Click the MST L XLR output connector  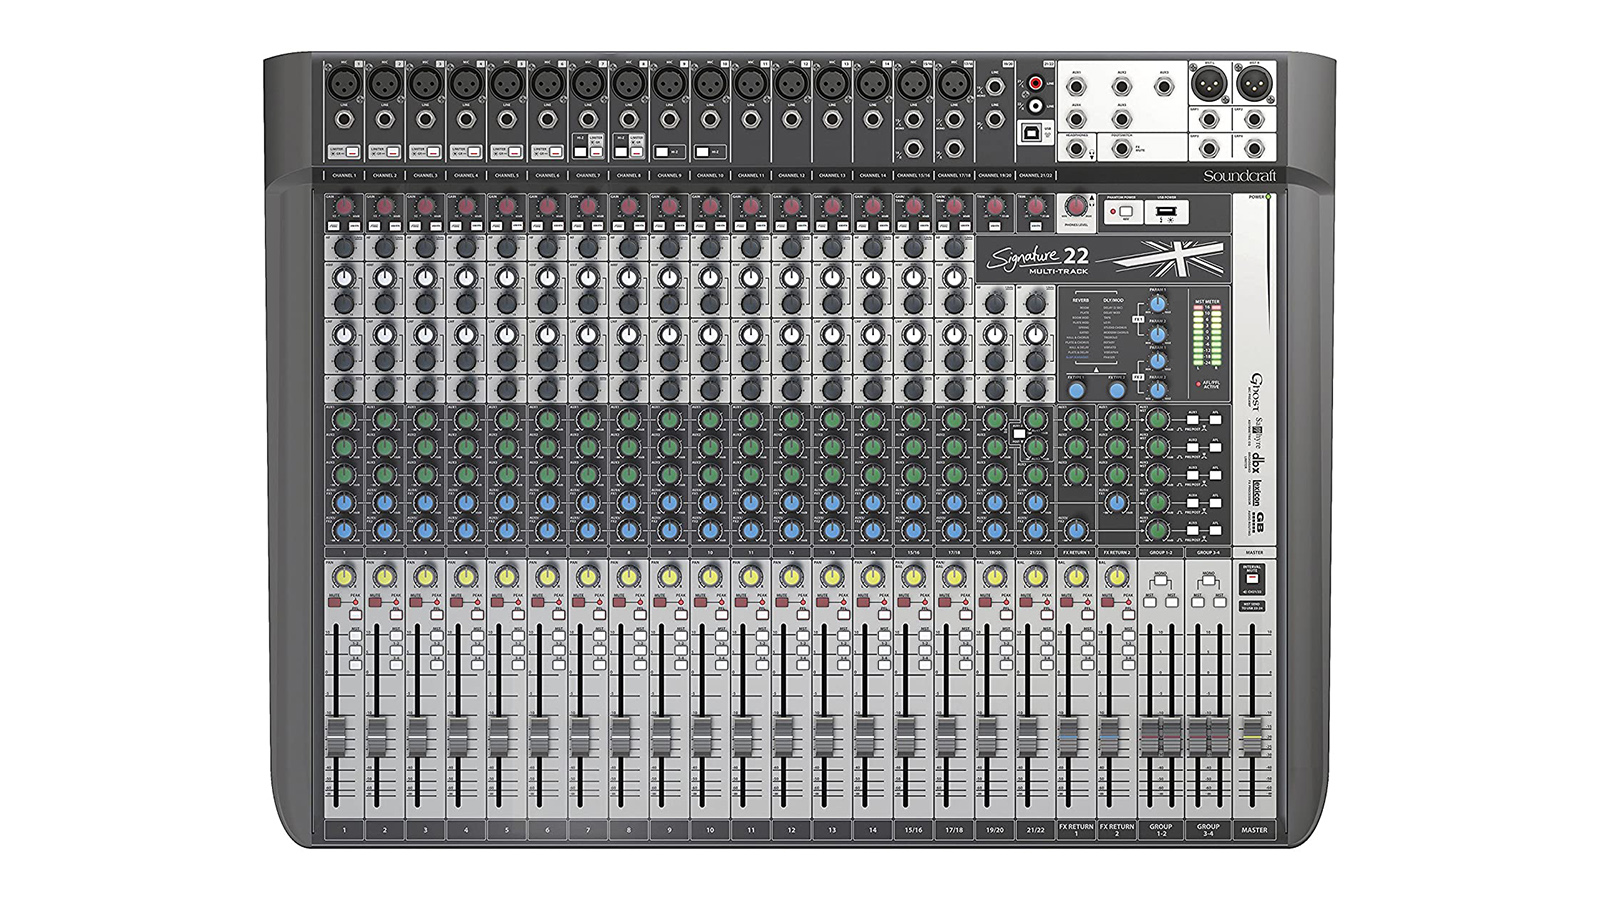point(1210,84)
